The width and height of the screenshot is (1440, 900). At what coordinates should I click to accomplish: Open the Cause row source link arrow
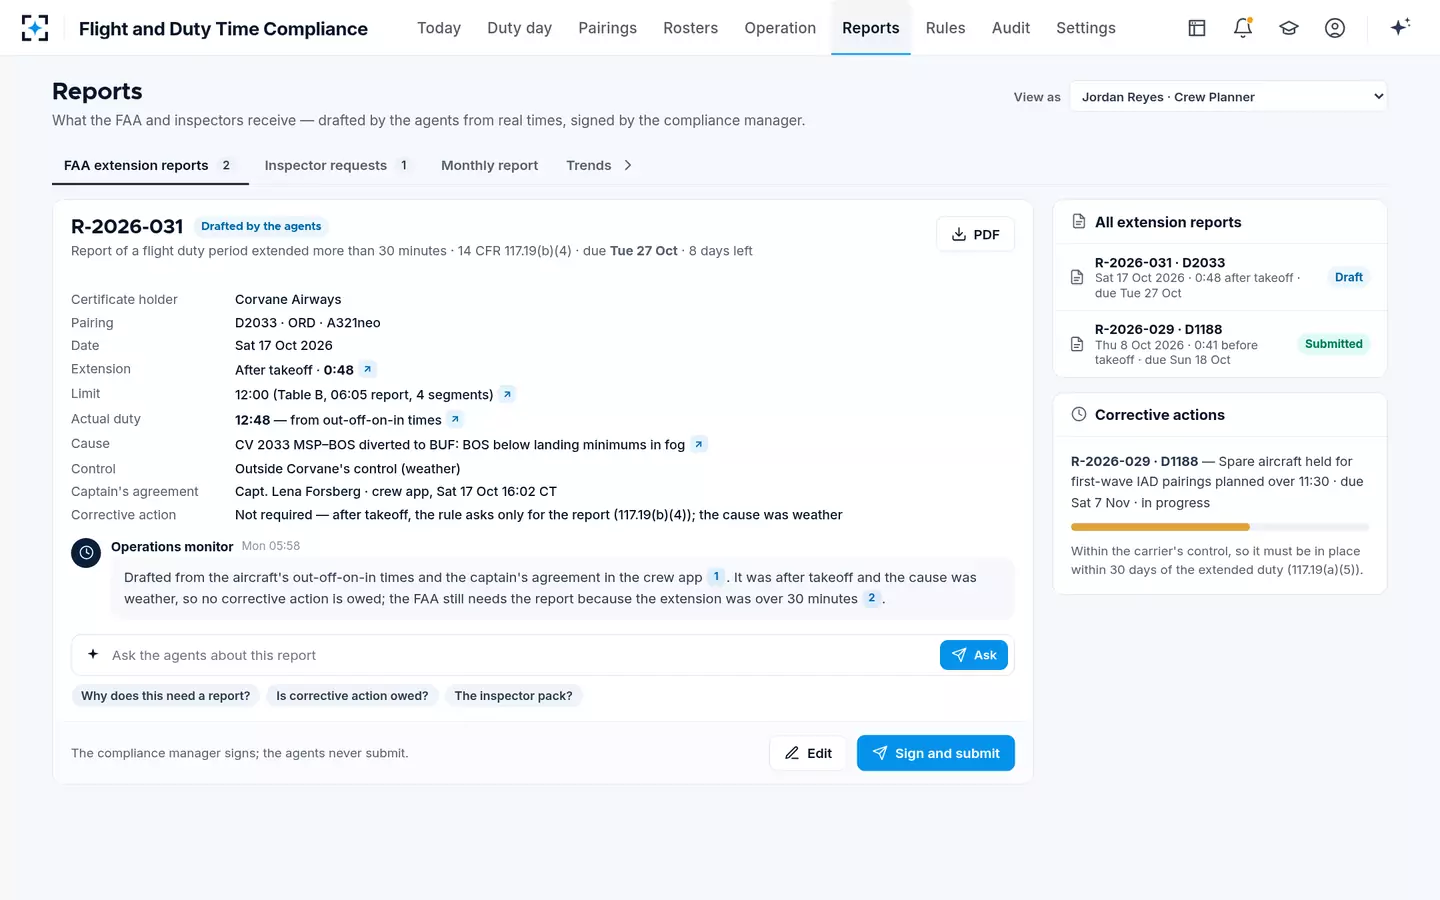click(699, 444)
